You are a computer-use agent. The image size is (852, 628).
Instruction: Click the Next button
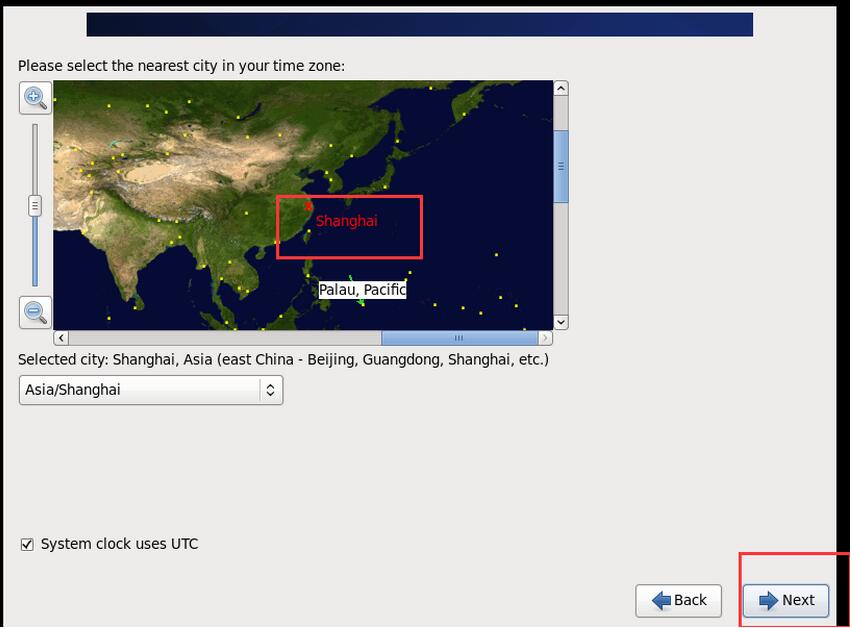pos(786,600)
